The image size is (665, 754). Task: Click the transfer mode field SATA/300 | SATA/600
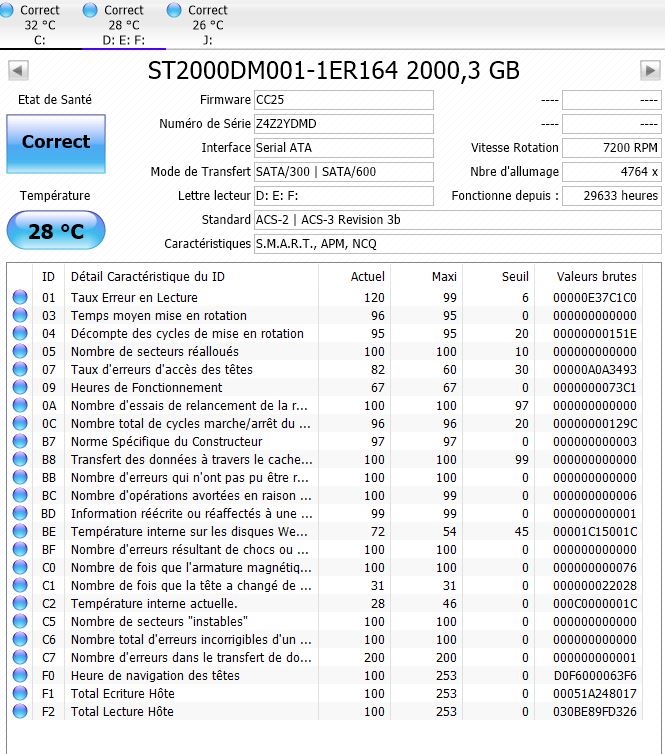[x=343, y=172]
